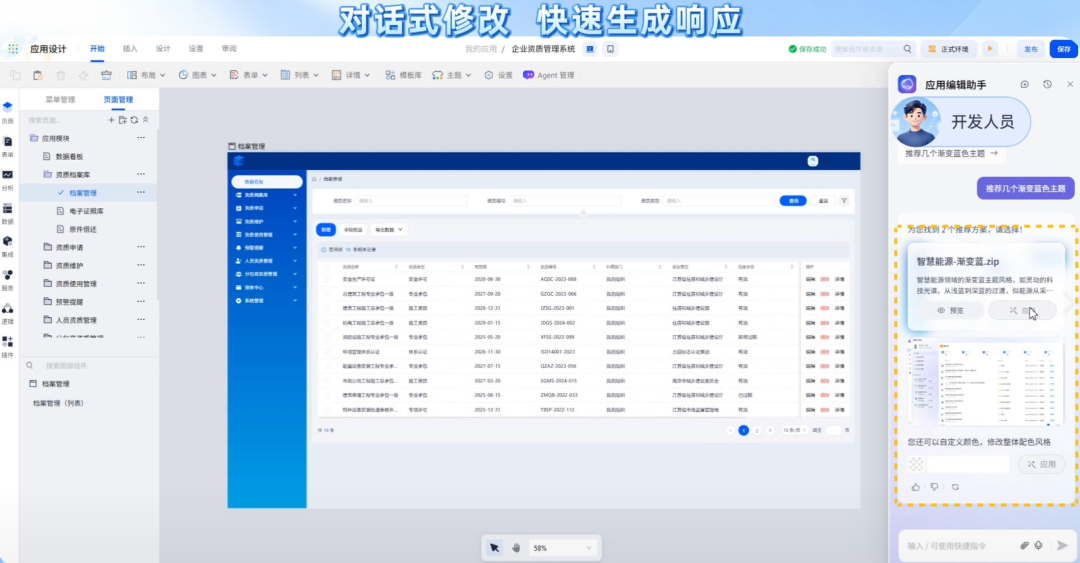Select the 表单 sidebar icon

(8, 146)
